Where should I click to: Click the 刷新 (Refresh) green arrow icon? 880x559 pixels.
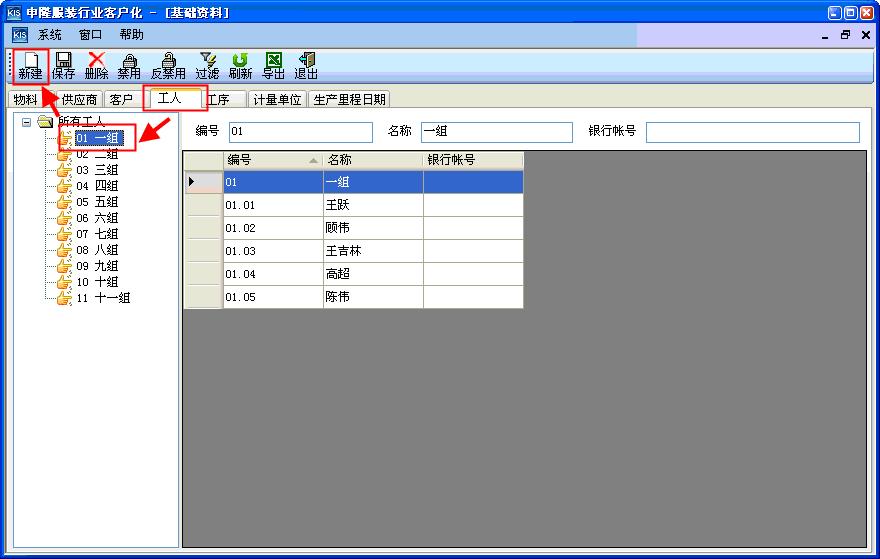(240, 65)
